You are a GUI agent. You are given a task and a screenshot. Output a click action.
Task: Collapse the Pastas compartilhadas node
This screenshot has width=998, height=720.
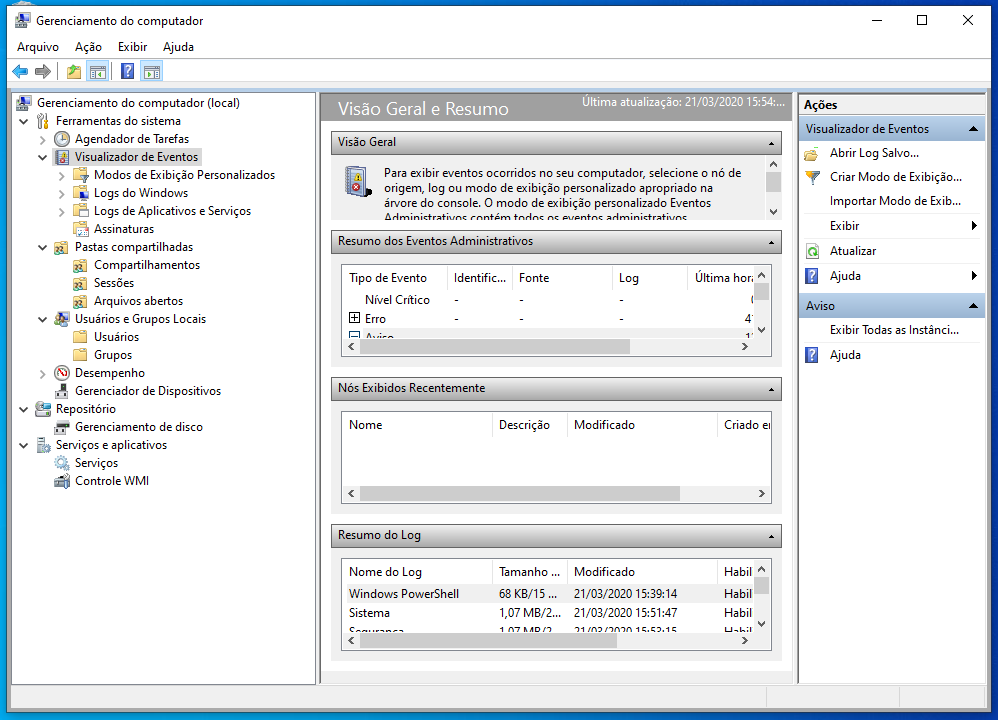click(43, 247)
